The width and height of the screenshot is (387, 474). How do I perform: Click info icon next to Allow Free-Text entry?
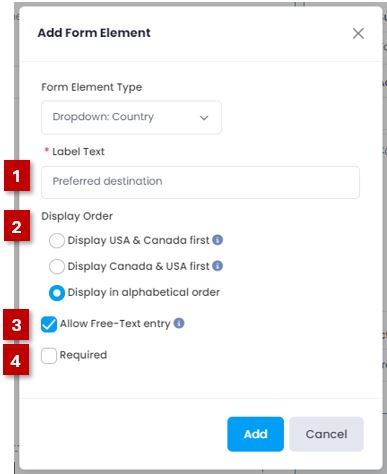[x=179, y=323]
